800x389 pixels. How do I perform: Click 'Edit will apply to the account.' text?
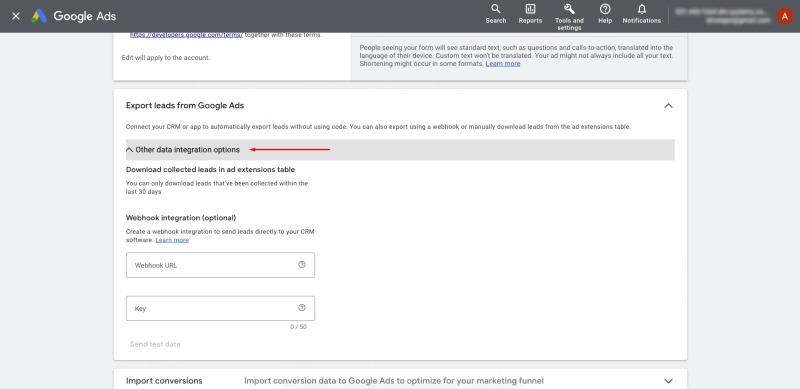(166, 58)
